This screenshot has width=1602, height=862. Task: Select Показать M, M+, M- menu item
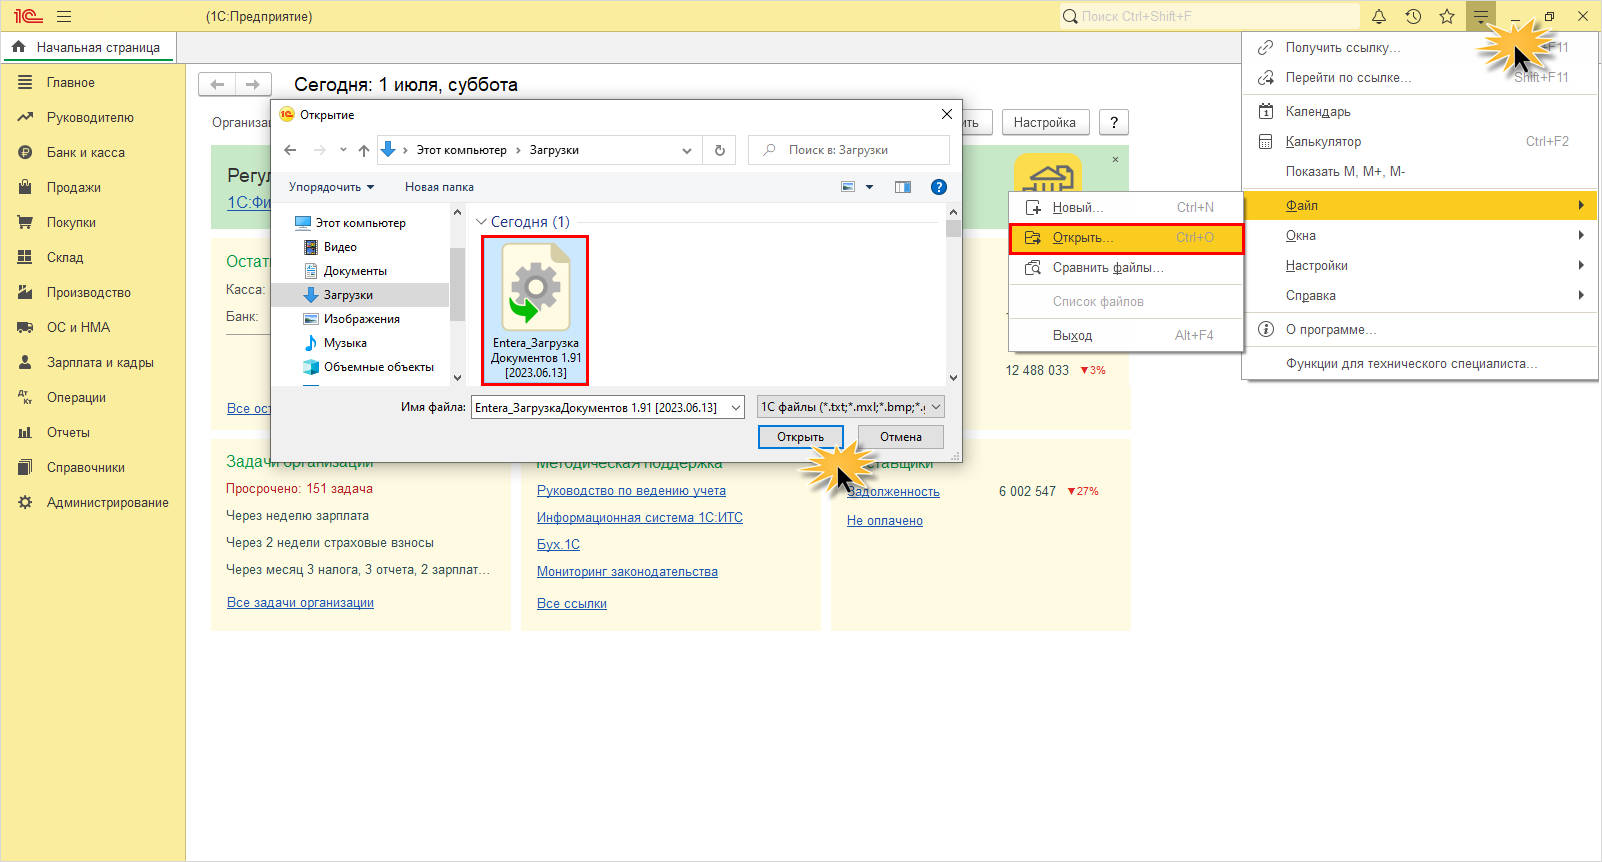coord(1420,172)
